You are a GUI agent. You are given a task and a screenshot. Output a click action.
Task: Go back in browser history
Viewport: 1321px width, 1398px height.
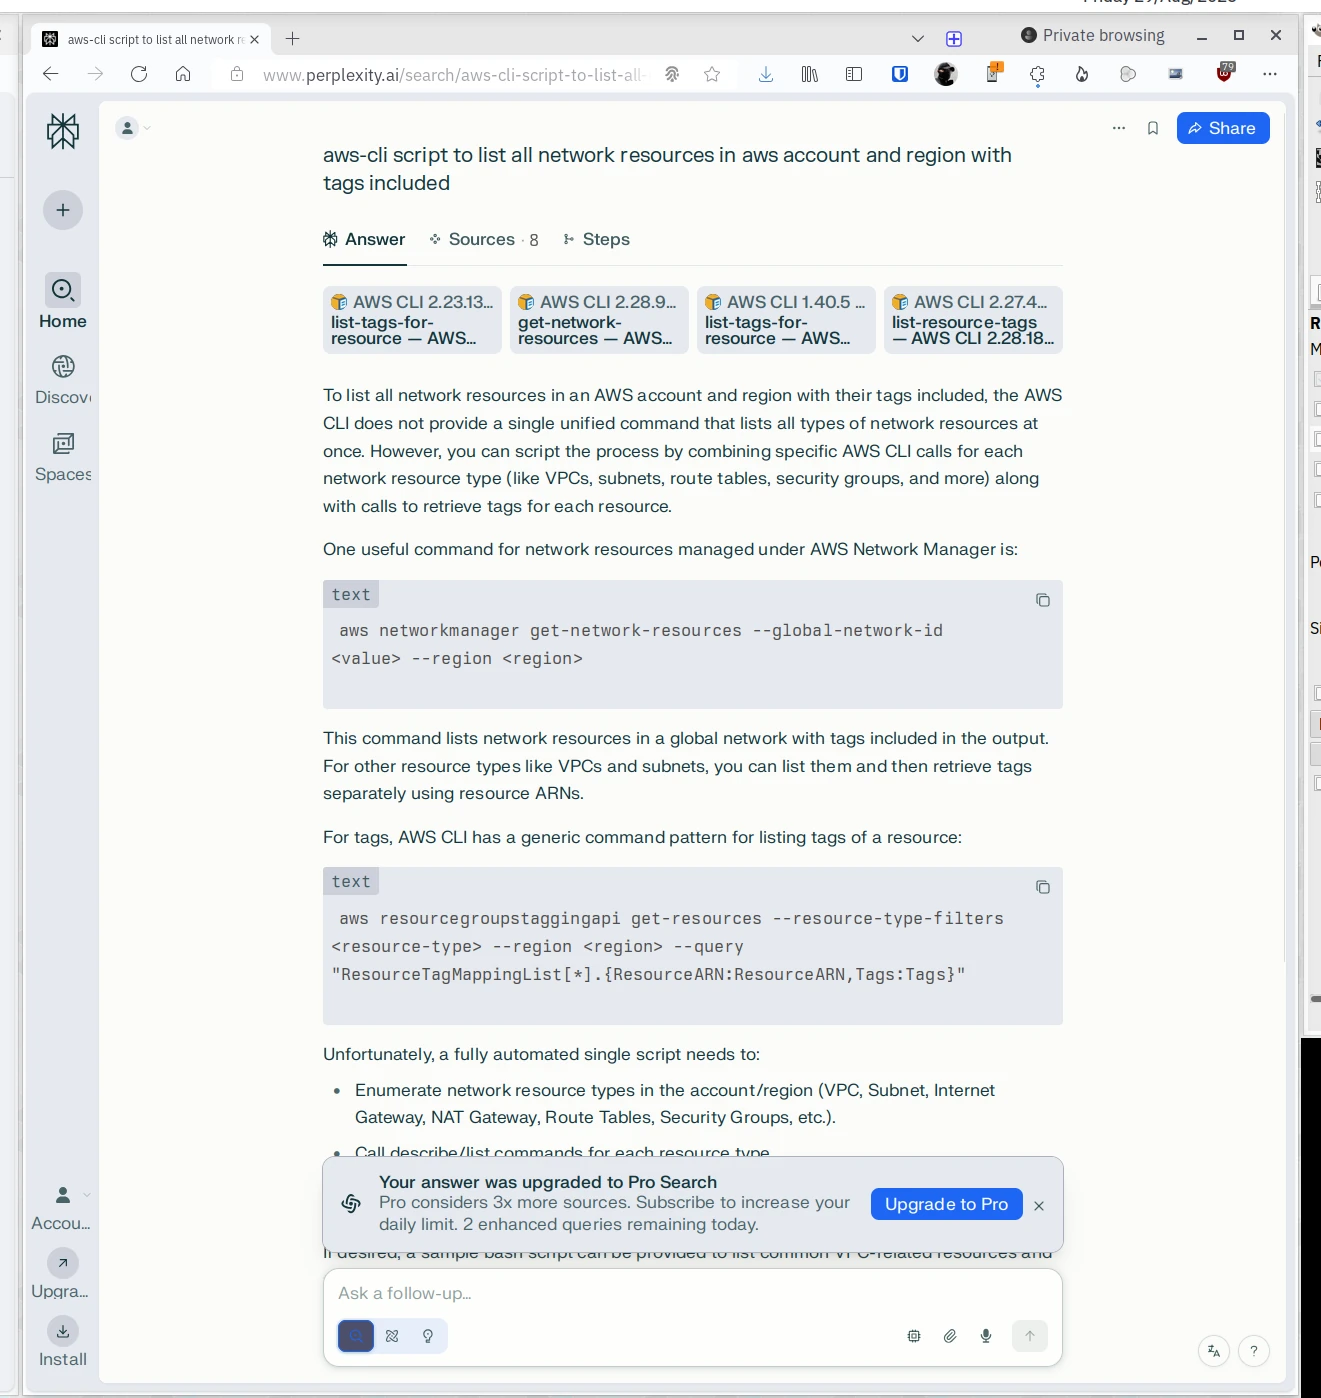pos(51,74)
